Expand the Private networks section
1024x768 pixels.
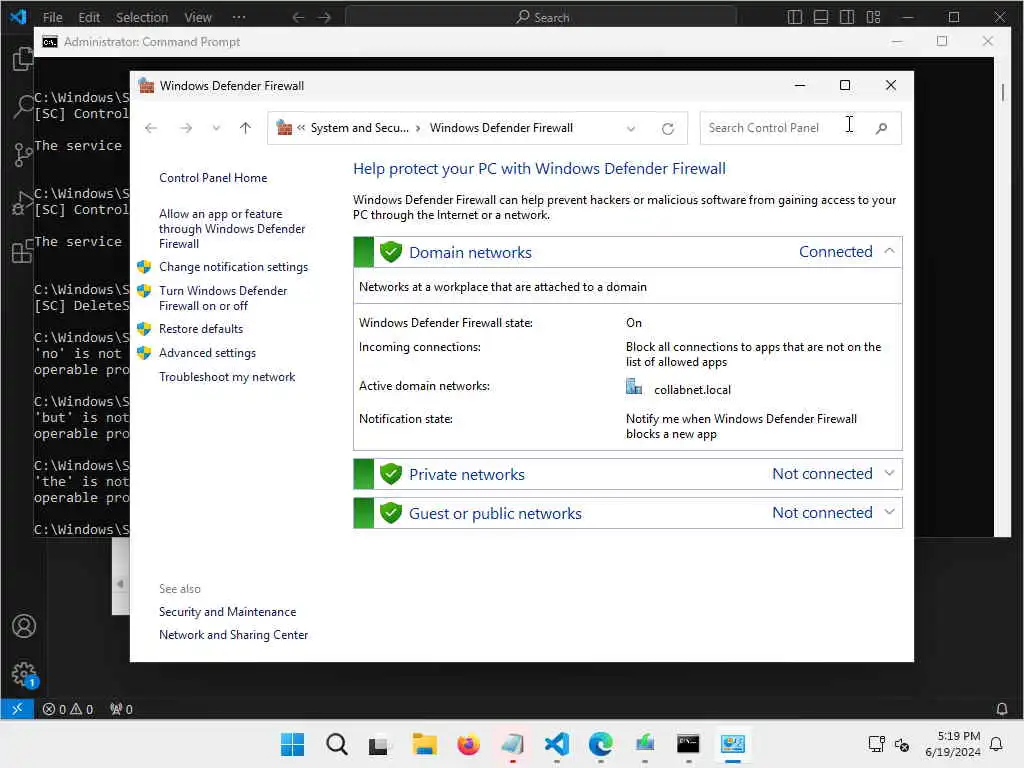(889, 473)
